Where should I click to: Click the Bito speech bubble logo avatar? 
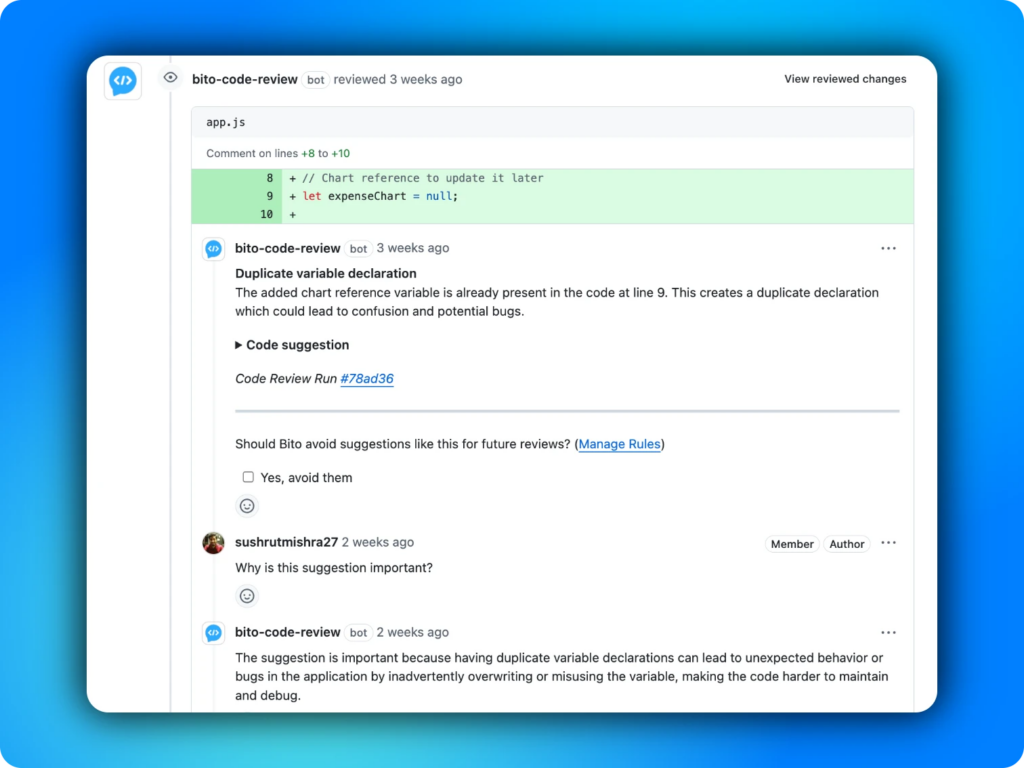[x=121, y=81]
